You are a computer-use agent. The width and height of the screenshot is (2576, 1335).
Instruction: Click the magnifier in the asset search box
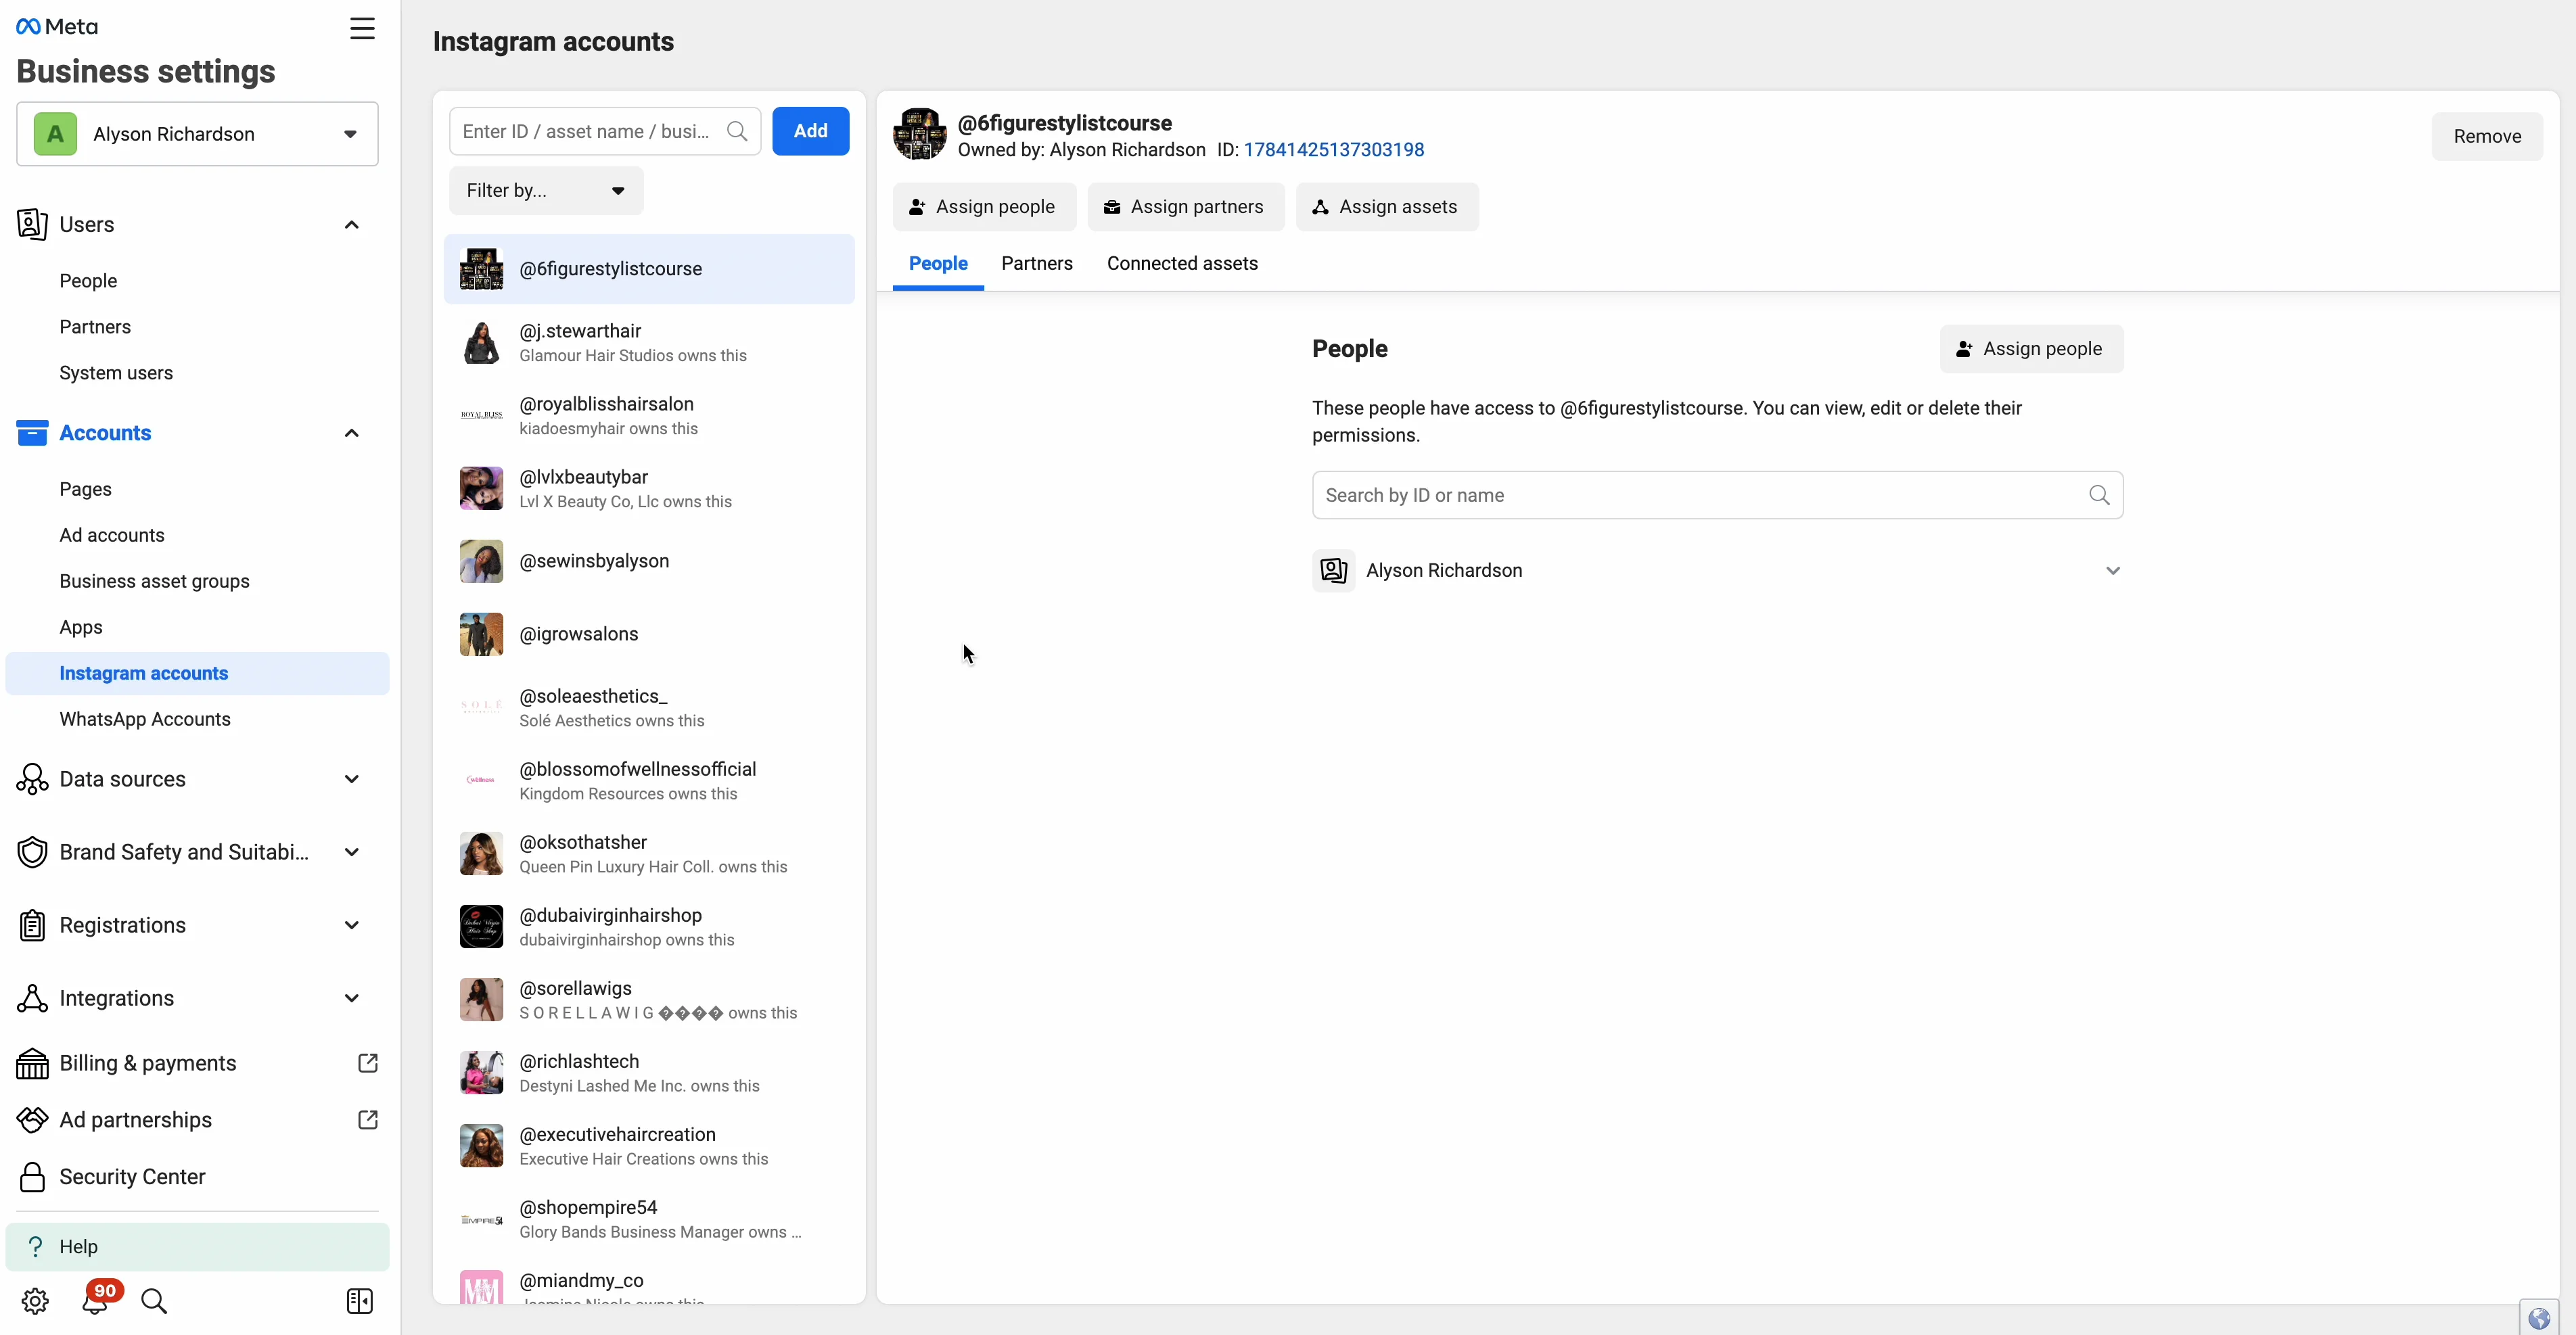(737, 131)
